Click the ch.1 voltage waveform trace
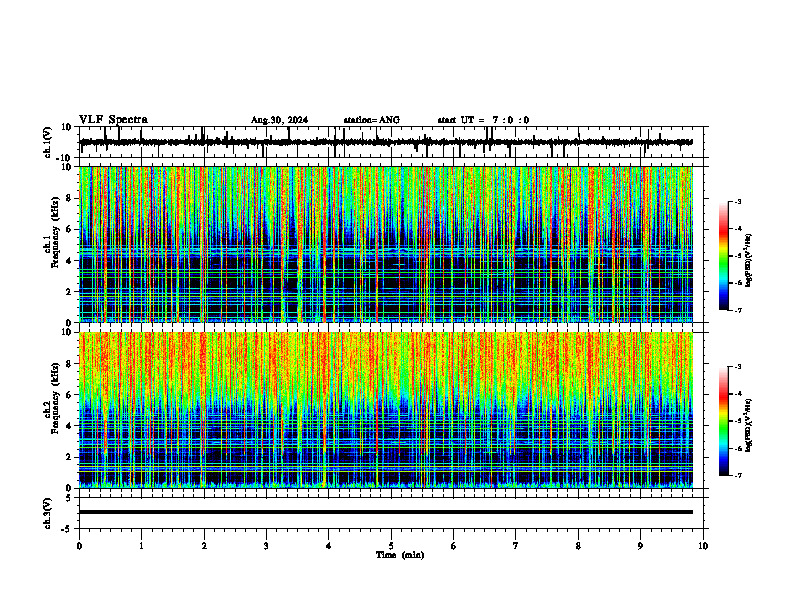This screenshot has height=612, width=792. coord(386,142)
